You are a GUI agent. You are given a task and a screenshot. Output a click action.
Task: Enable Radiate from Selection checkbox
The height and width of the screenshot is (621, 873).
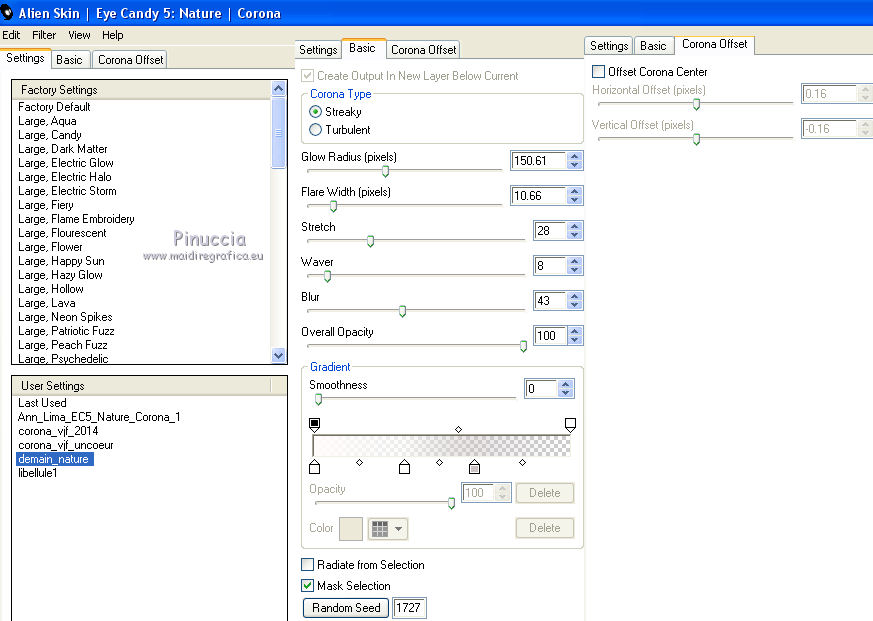pos(307,565)
